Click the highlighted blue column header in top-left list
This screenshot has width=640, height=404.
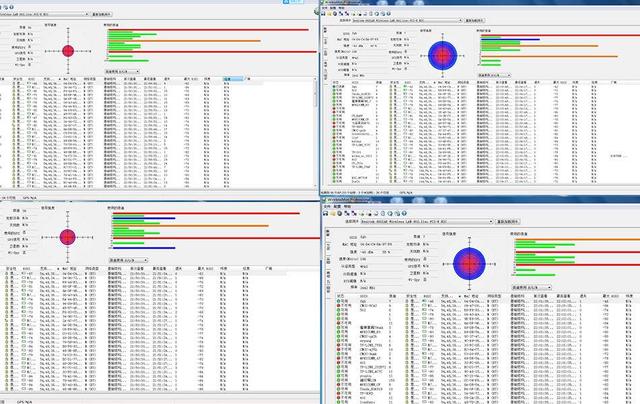(x=233, y=79)
